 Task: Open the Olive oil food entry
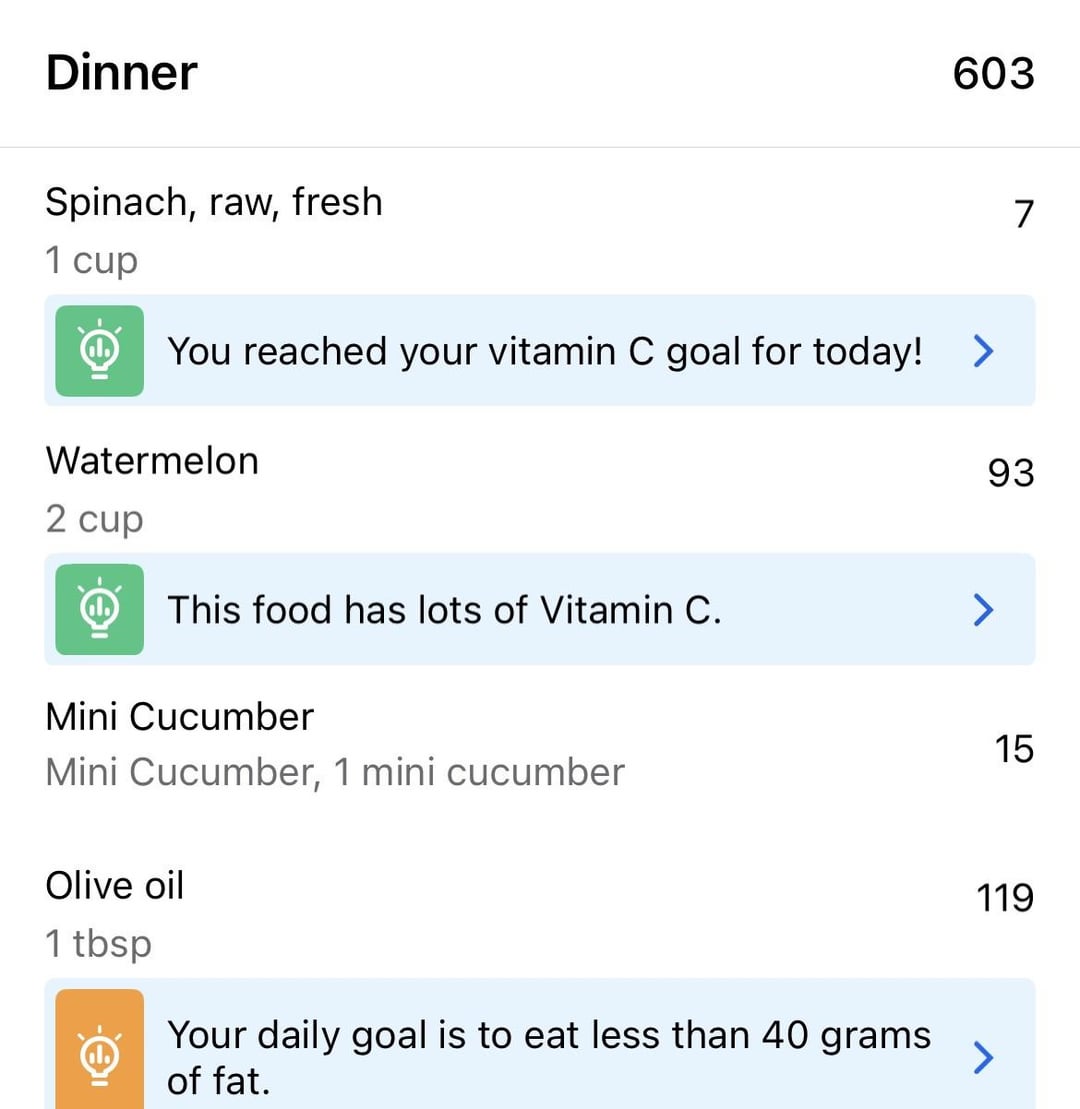115,886
